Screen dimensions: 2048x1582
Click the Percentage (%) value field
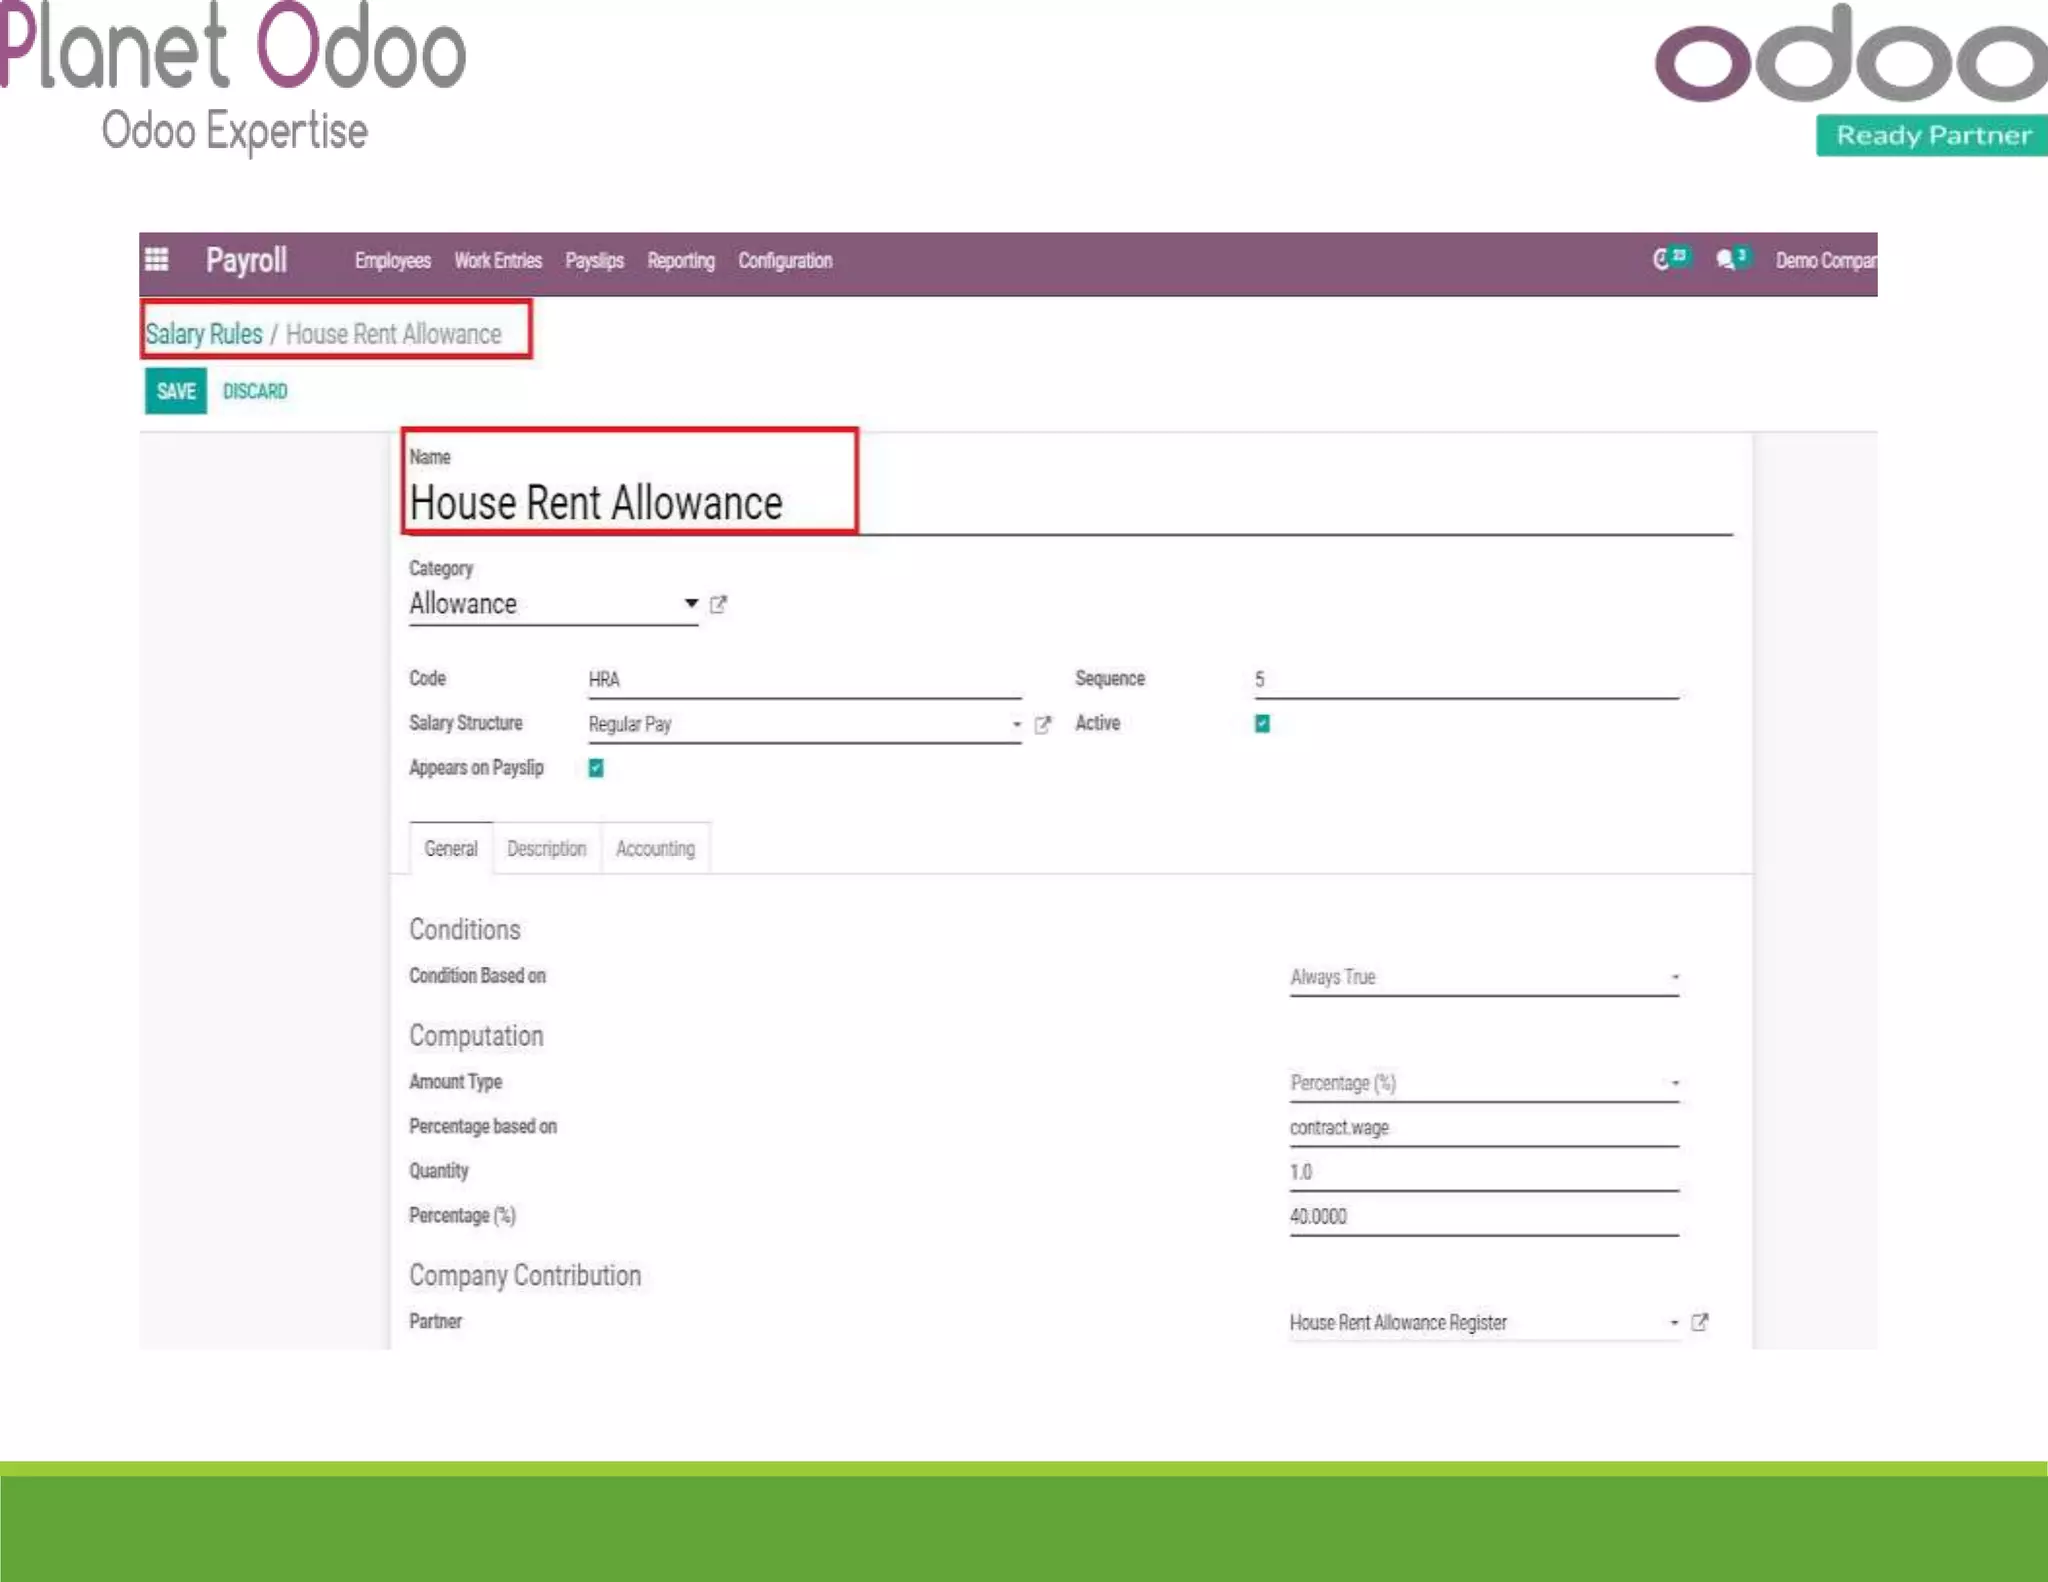tap(1483, 1216)
